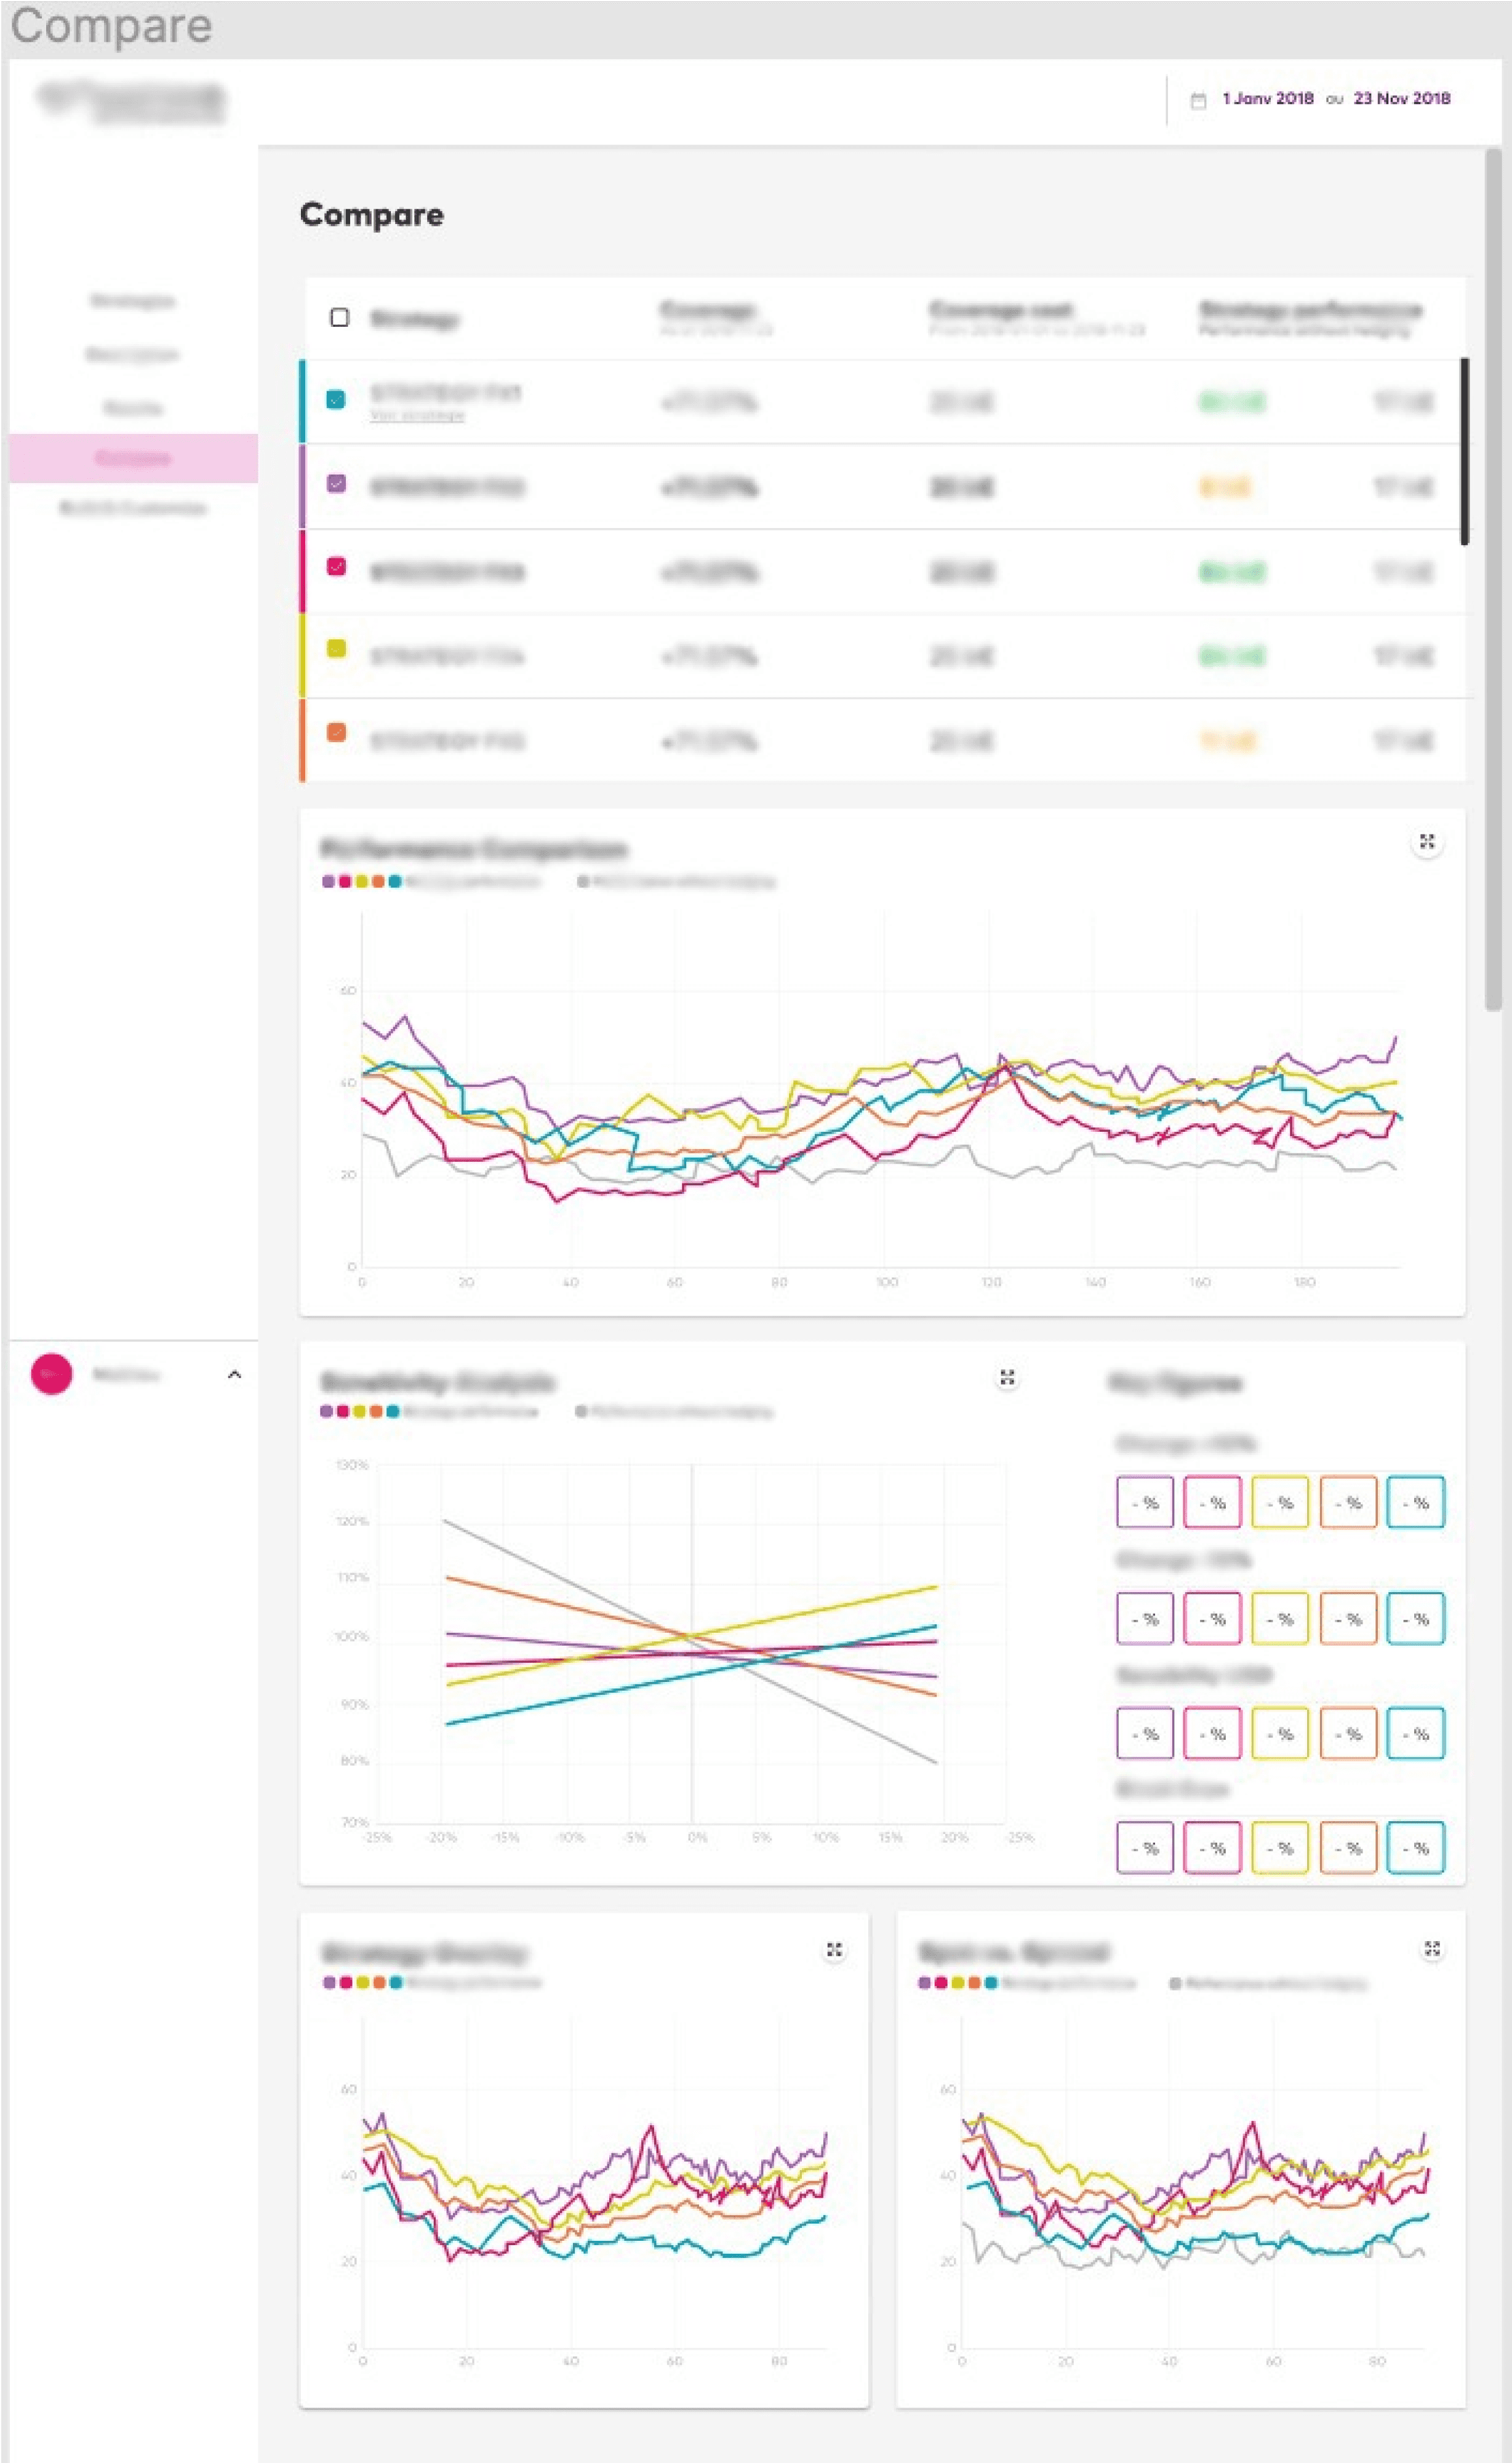Screen dimensions: 1512x2463
Task: Click the pink round user avatar
Action: (51, 1374)
